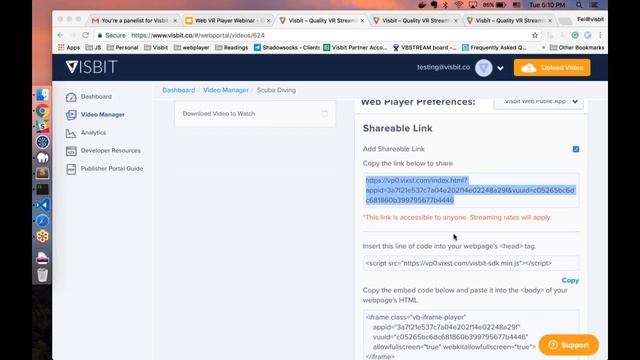This screenshot has height=360, width=640.
Task: Click the AirPlay display menu icon
Action: pyautogui.click(x=473, y=5)
